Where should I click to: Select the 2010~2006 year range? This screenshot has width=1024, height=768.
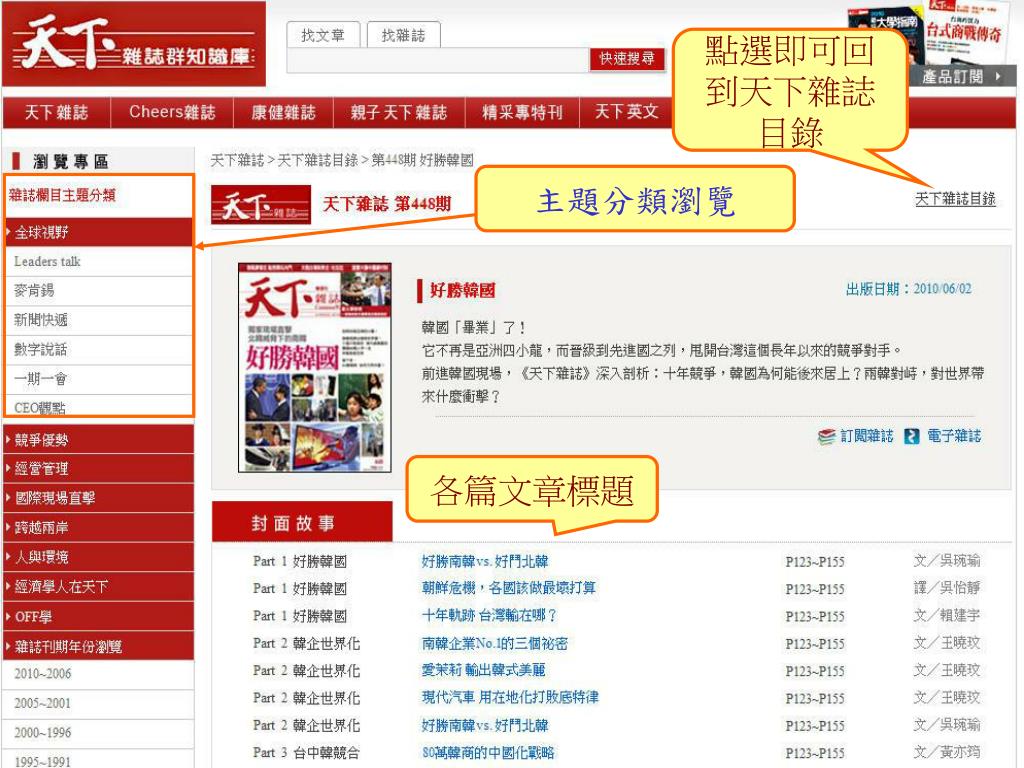[x=99, y=674]
